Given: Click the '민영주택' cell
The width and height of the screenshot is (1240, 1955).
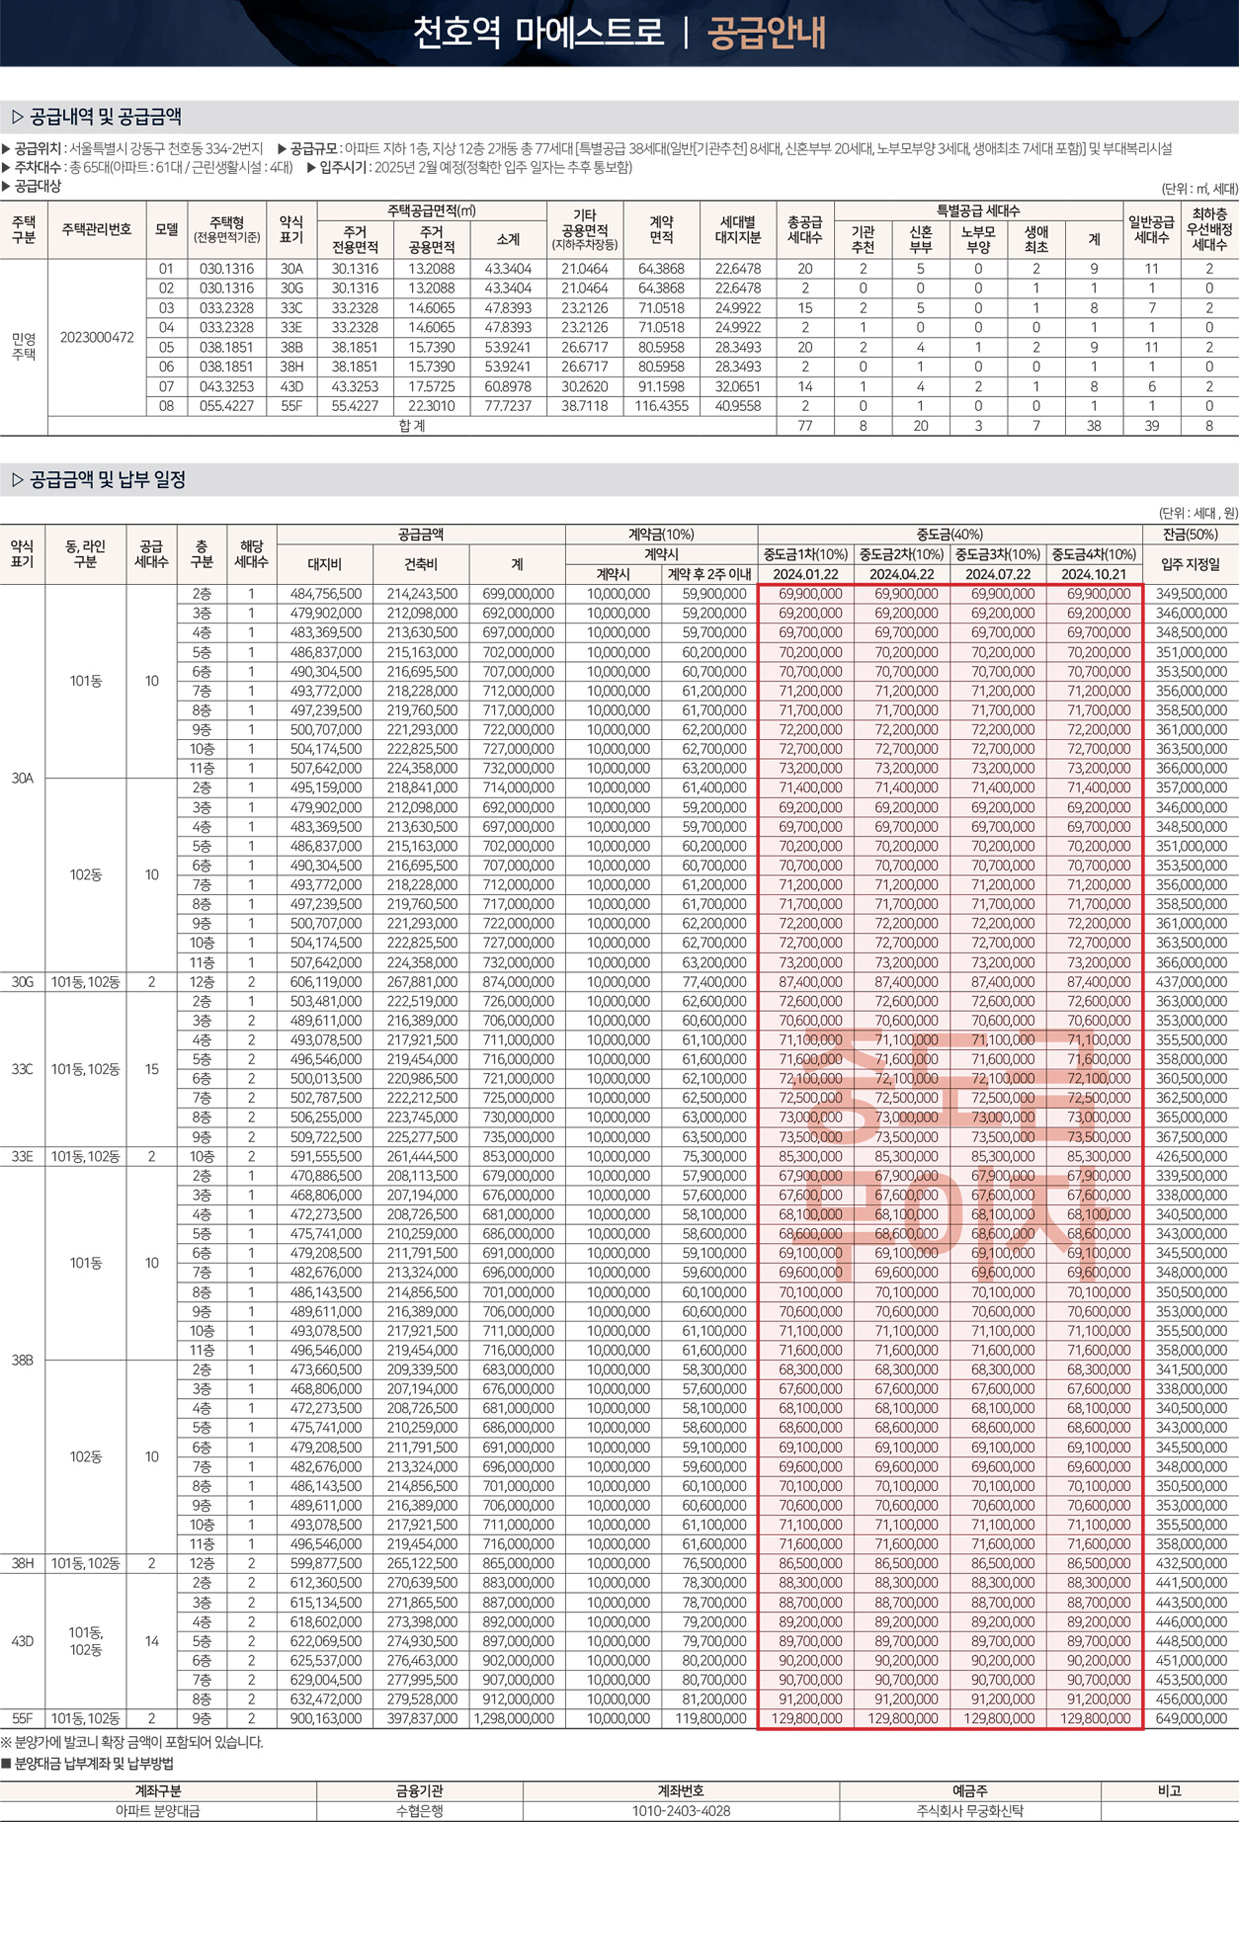Looking at the screenshot, I should pos(23,346).
